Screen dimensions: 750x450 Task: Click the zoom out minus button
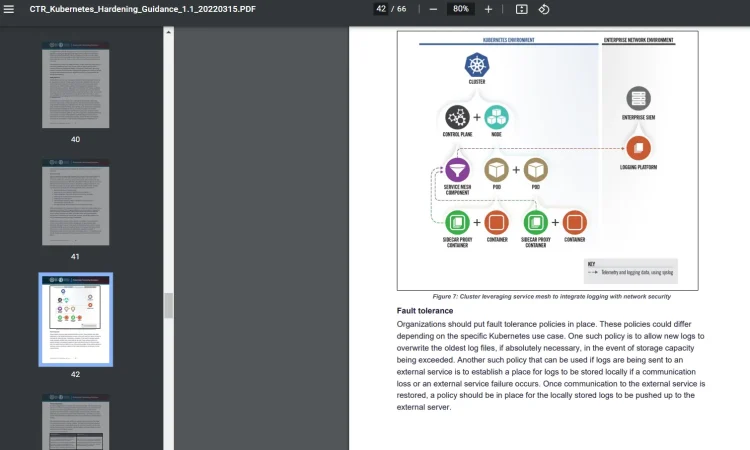pos(433,9)
